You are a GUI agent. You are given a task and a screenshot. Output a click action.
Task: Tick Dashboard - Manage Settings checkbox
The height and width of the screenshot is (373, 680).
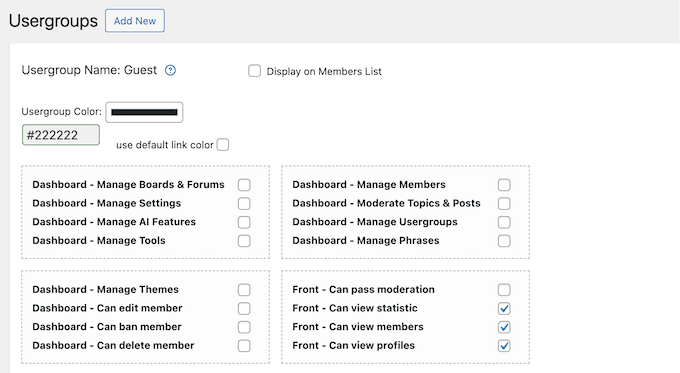pyautogui.click(x=244, y=203)
